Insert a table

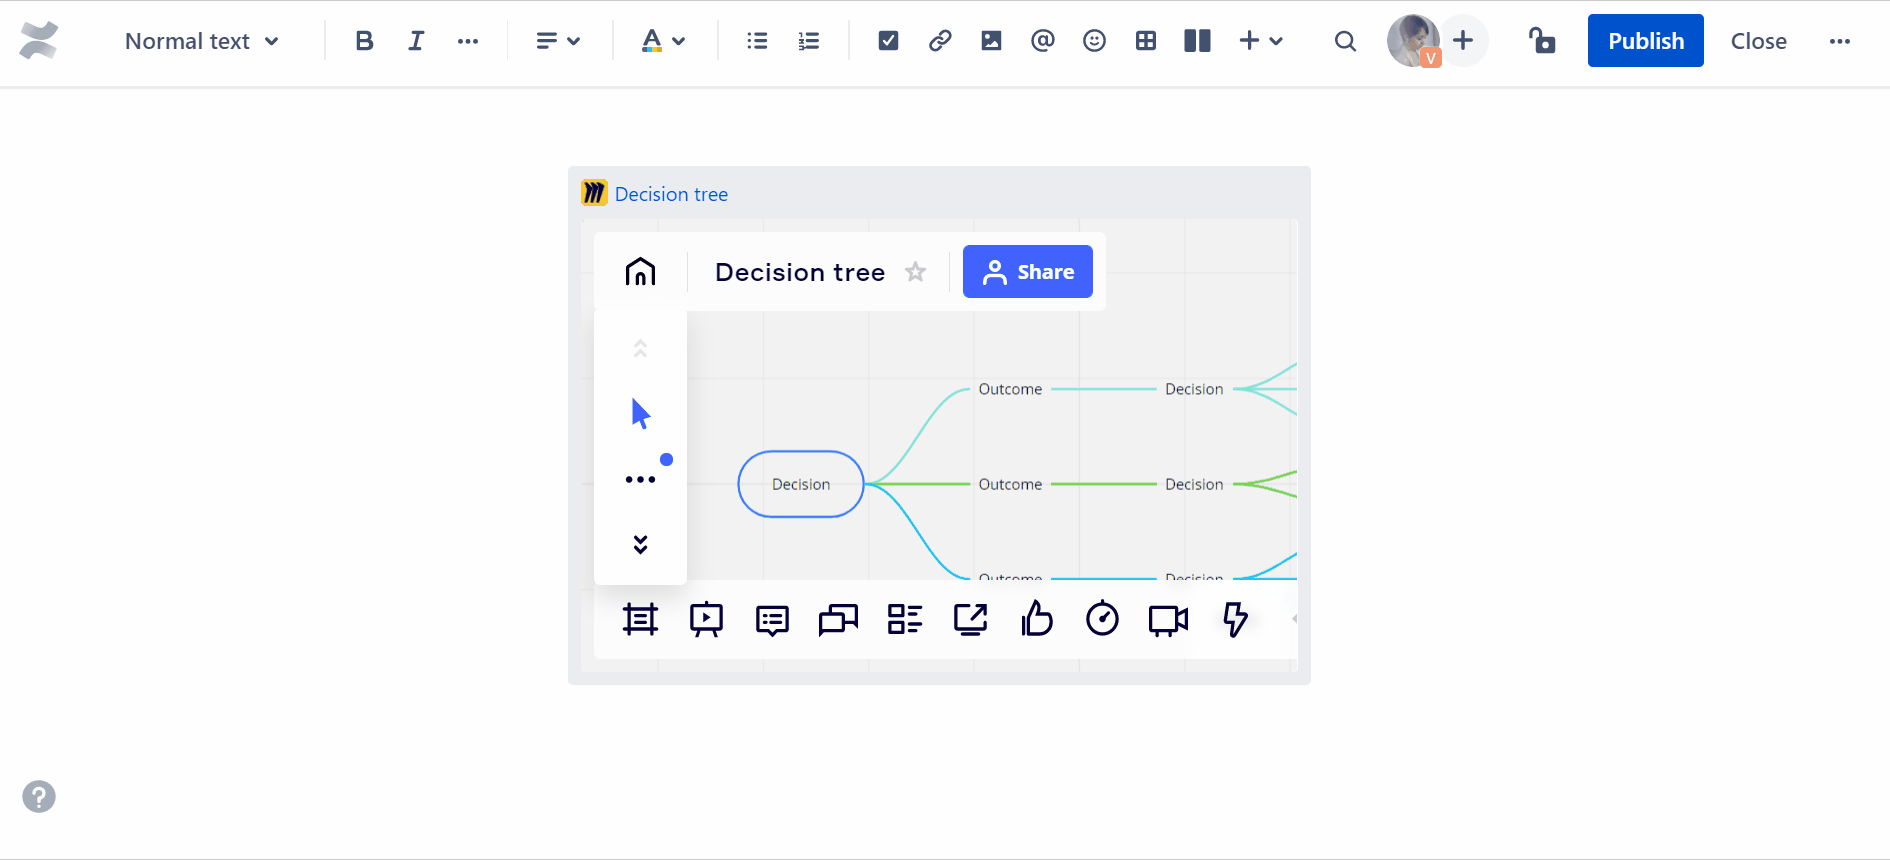click(x=1146, y=41)
